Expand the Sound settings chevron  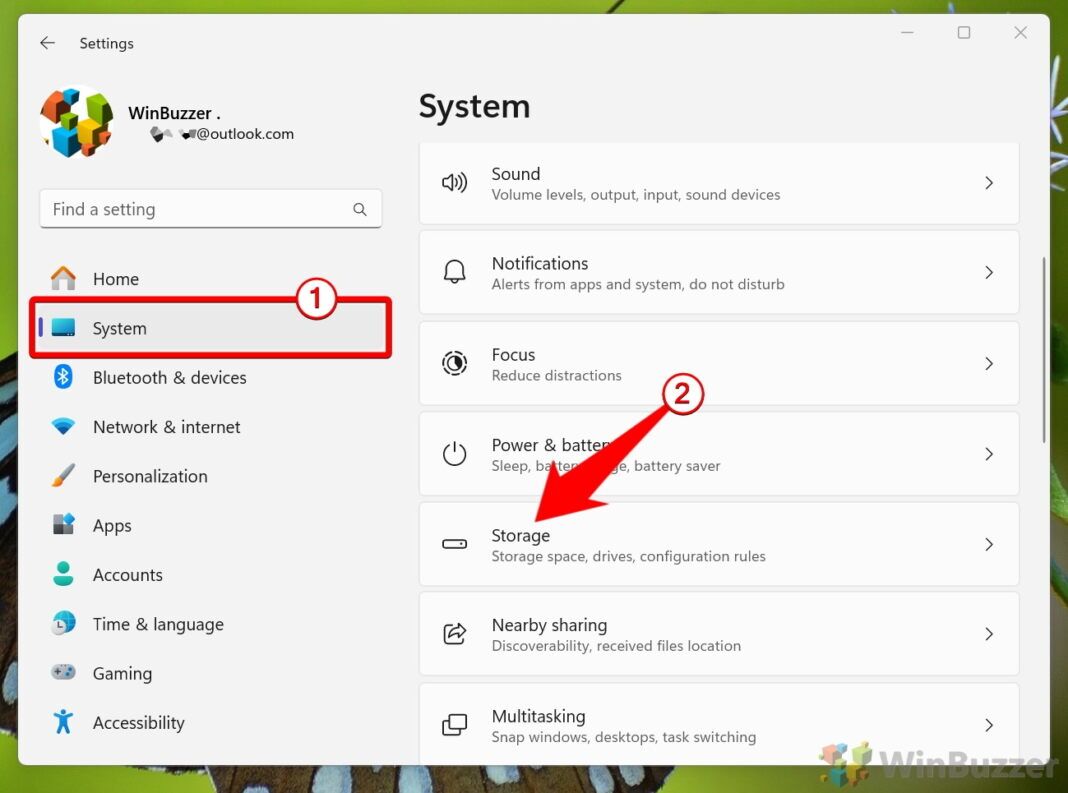pos(989,183)
